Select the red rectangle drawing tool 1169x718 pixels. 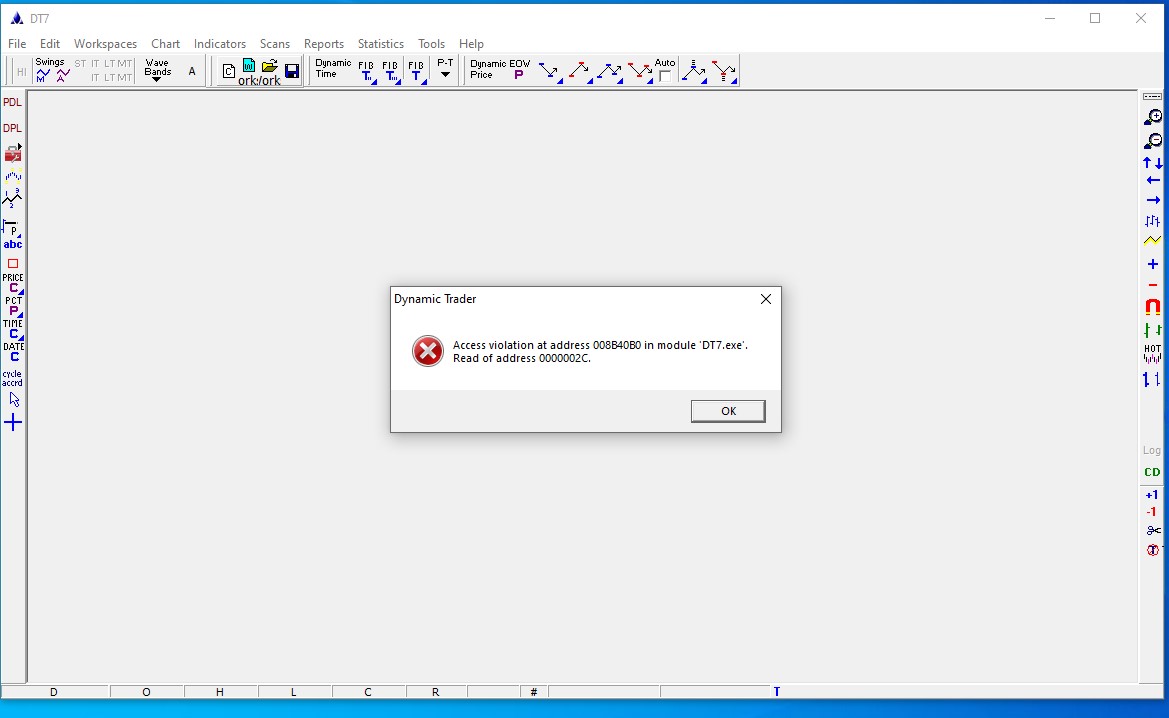coord(13,264)
